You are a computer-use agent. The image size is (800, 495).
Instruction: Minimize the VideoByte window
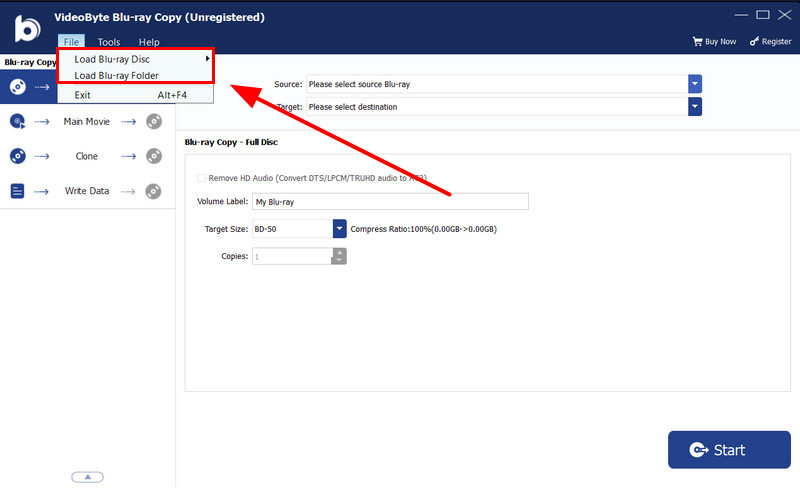tap(741, 15)
